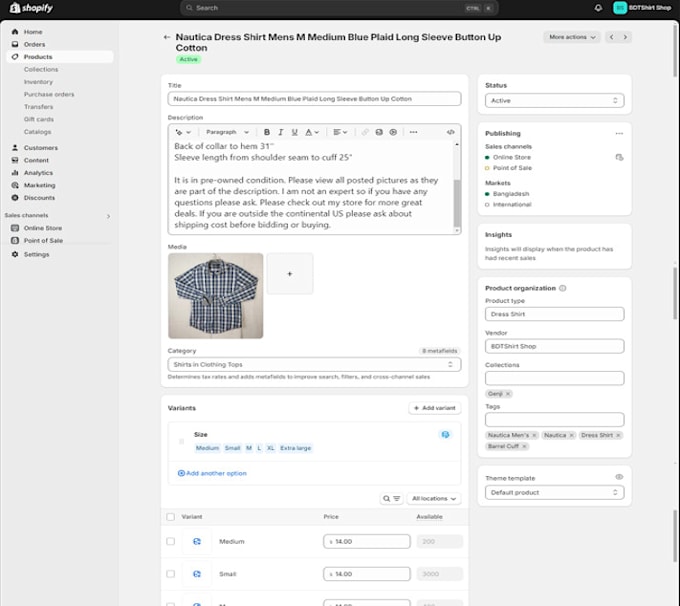Image resolution: width=680 pixels, height=606 pixels.
Task: Go to Inventory submenu item
Action: (38, 82)
